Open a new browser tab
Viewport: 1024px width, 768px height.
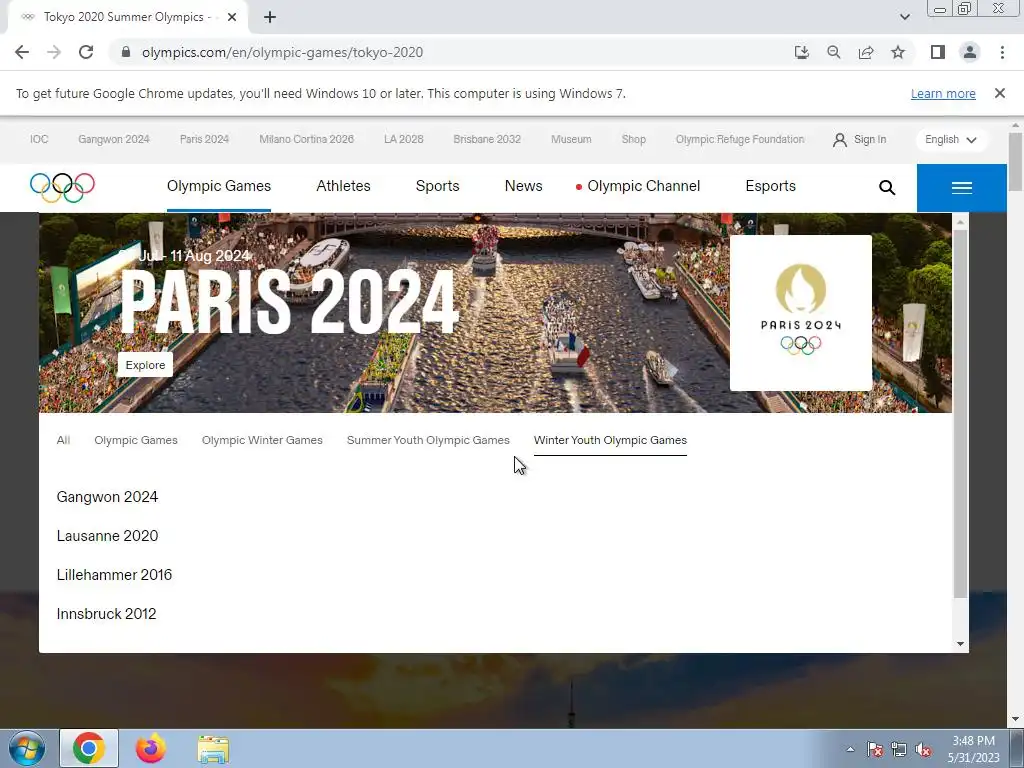point(270,17)
